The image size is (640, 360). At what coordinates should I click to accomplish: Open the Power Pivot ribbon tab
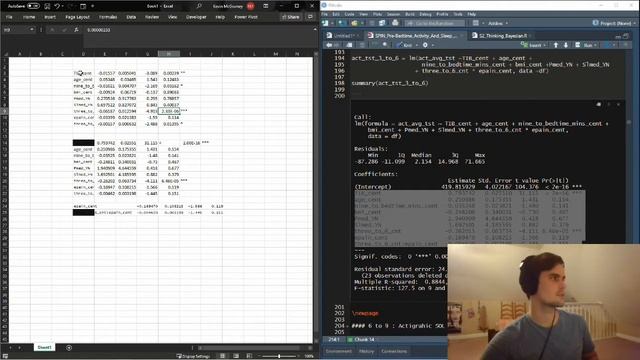pyautogui.click(x=246, y=17)
